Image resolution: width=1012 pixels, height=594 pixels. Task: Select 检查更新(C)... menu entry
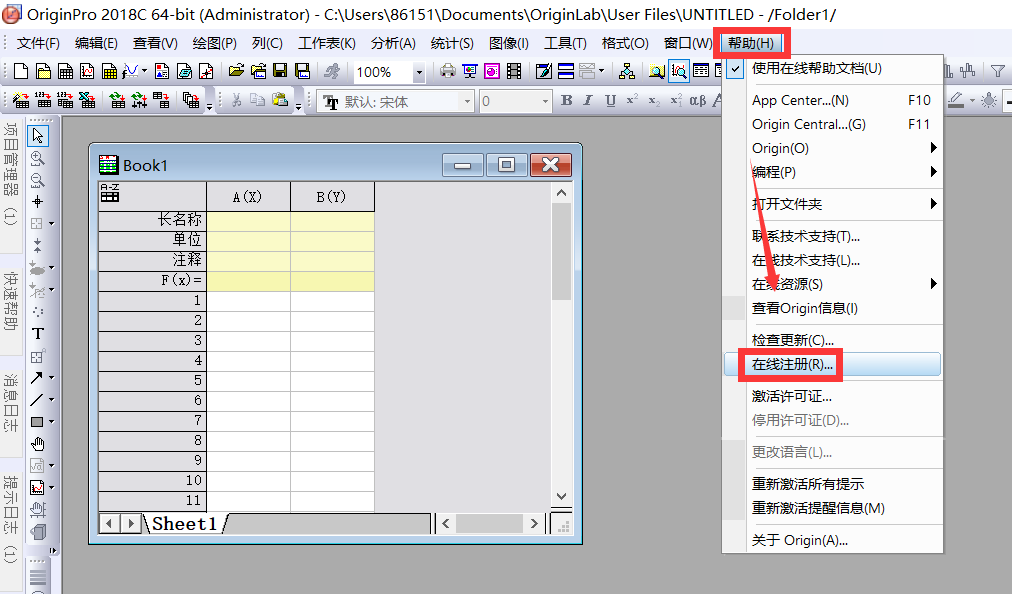833,340
